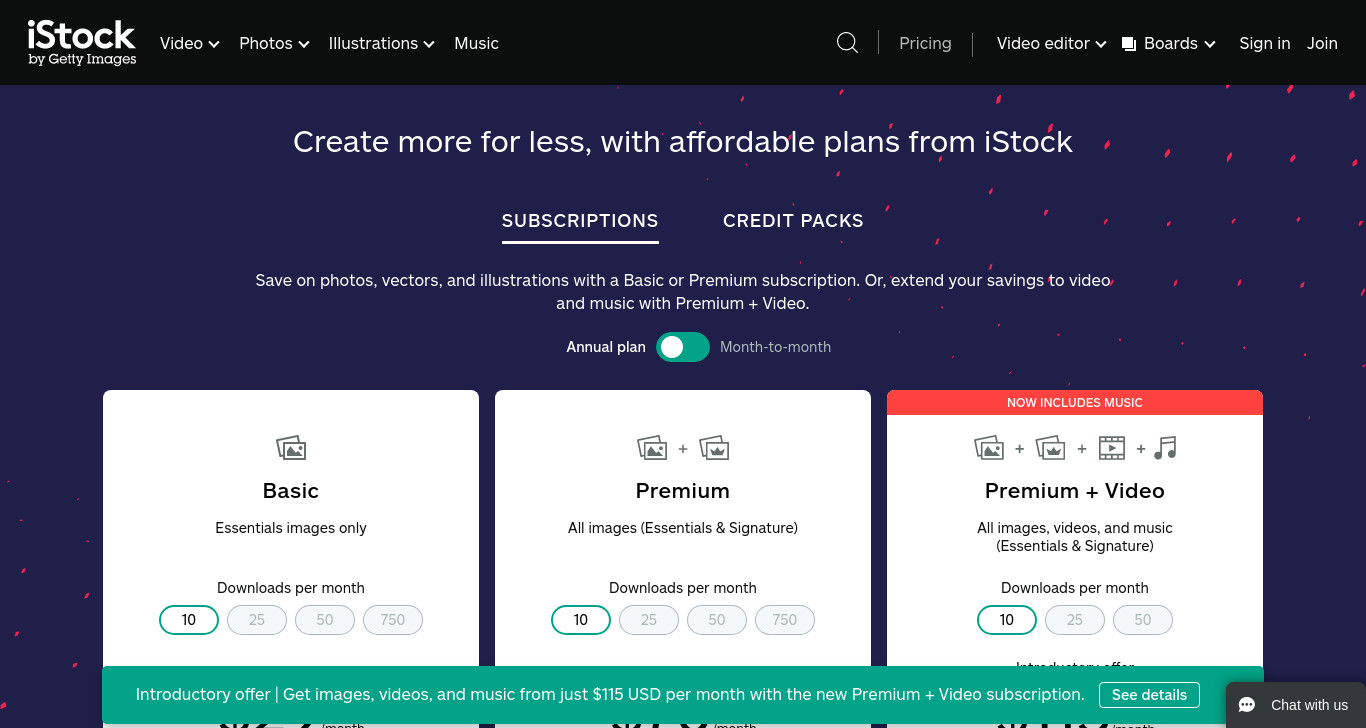
Task: Select 750 downloads for Premium plan
Action: point(785,620)
